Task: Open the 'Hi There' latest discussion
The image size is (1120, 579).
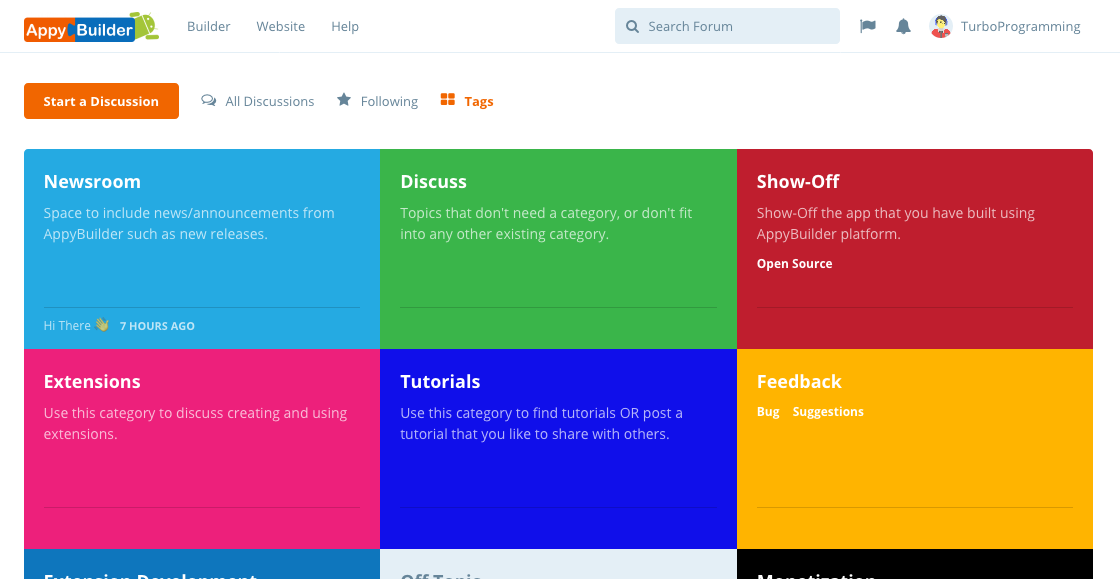Action: click(76, 326)
